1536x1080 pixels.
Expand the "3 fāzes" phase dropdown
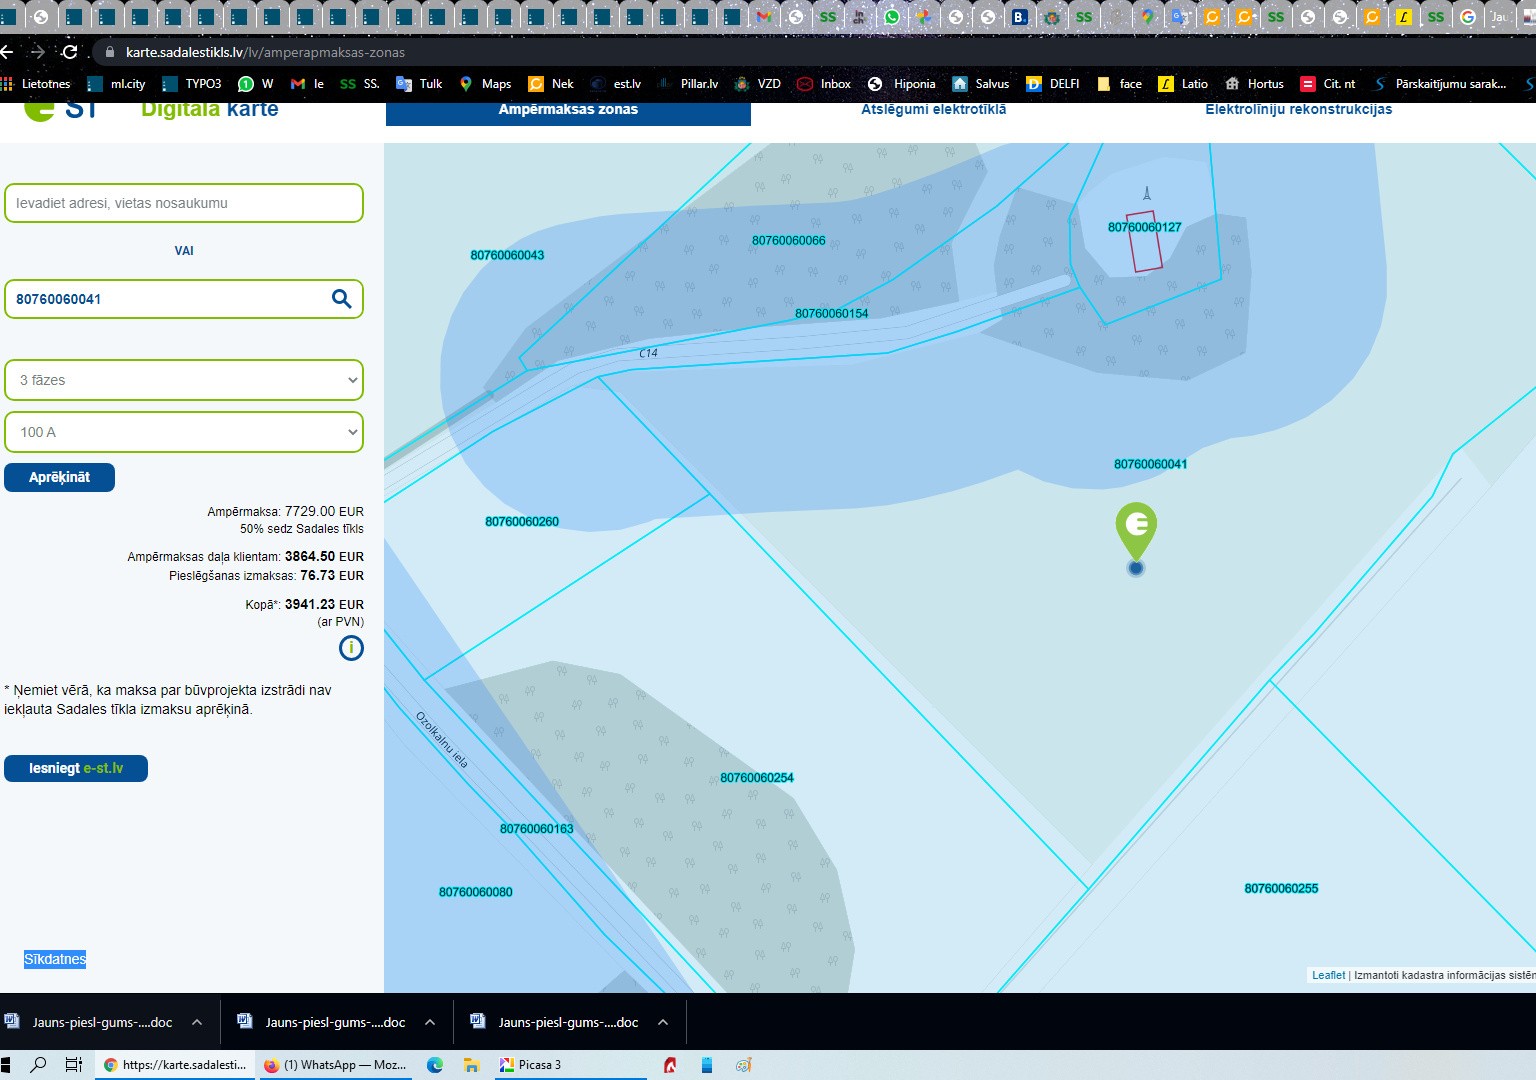point(184,380)
